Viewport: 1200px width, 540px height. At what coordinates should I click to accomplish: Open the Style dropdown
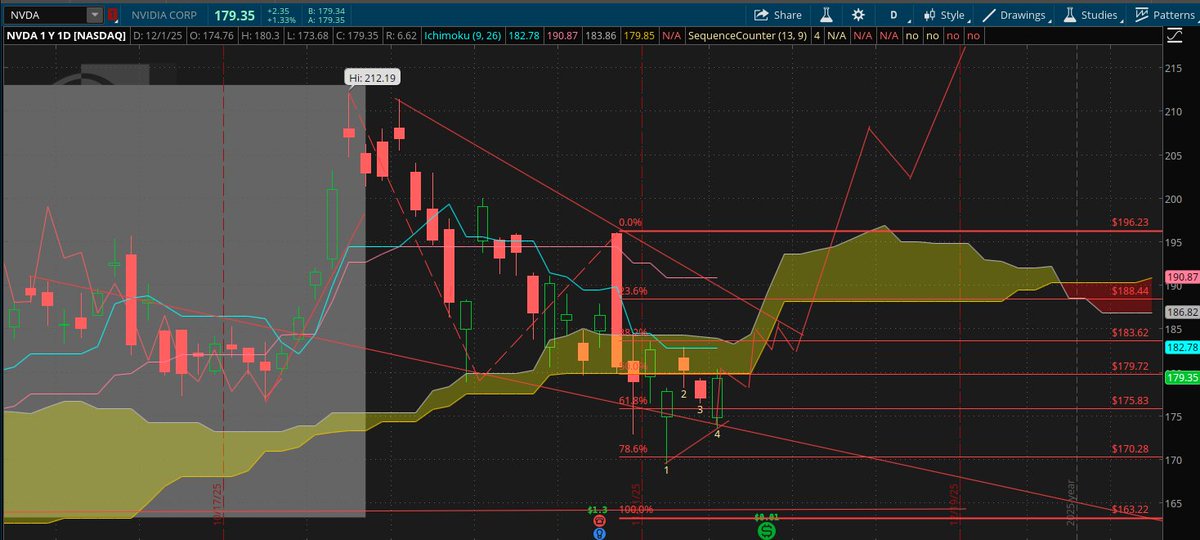[x=944, y=15]
